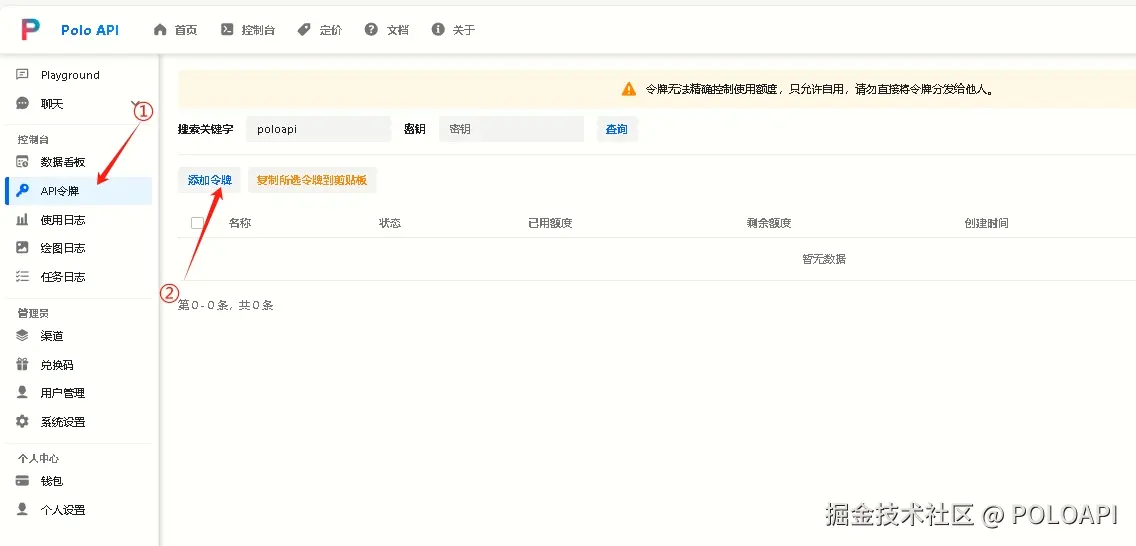Select 绘图日志 in the sidebar

[x=78, y=248]
